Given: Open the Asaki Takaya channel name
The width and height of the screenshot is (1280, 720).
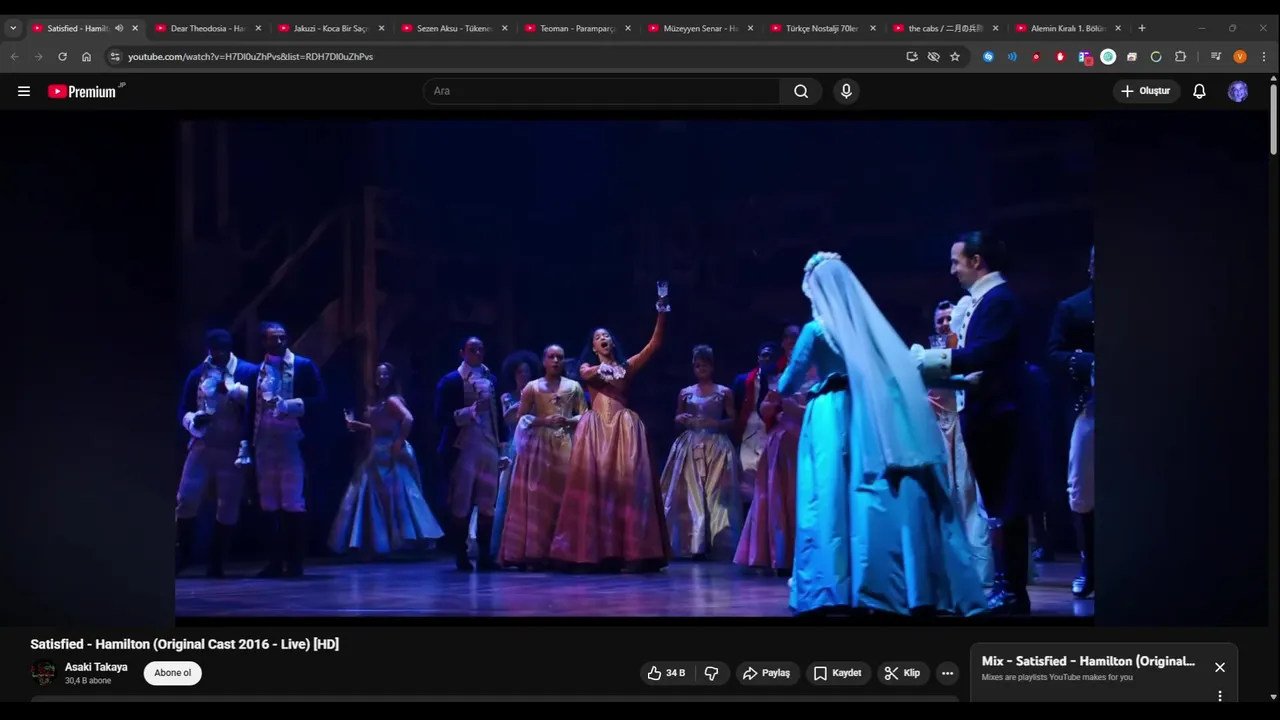Looking at the screenshot, I should (x=96, y=667).
